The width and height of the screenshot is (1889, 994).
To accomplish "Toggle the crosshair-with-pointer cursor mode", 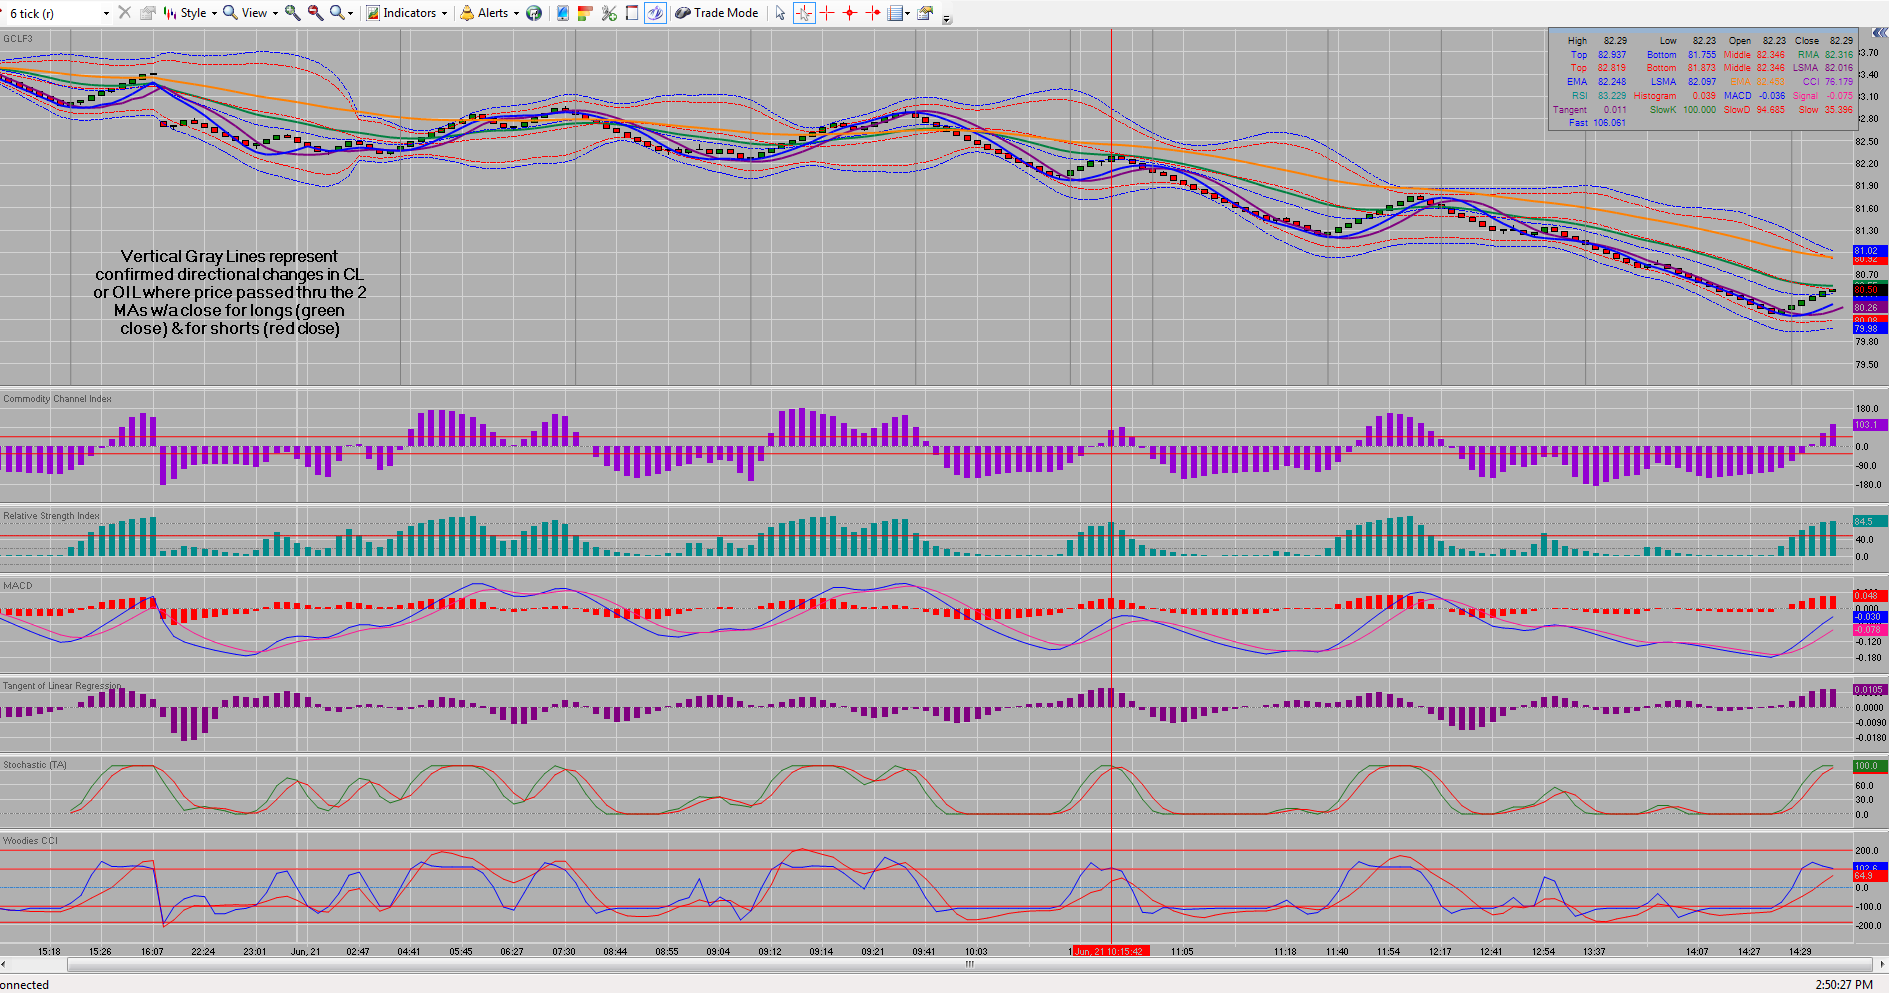I will [804, 13].
